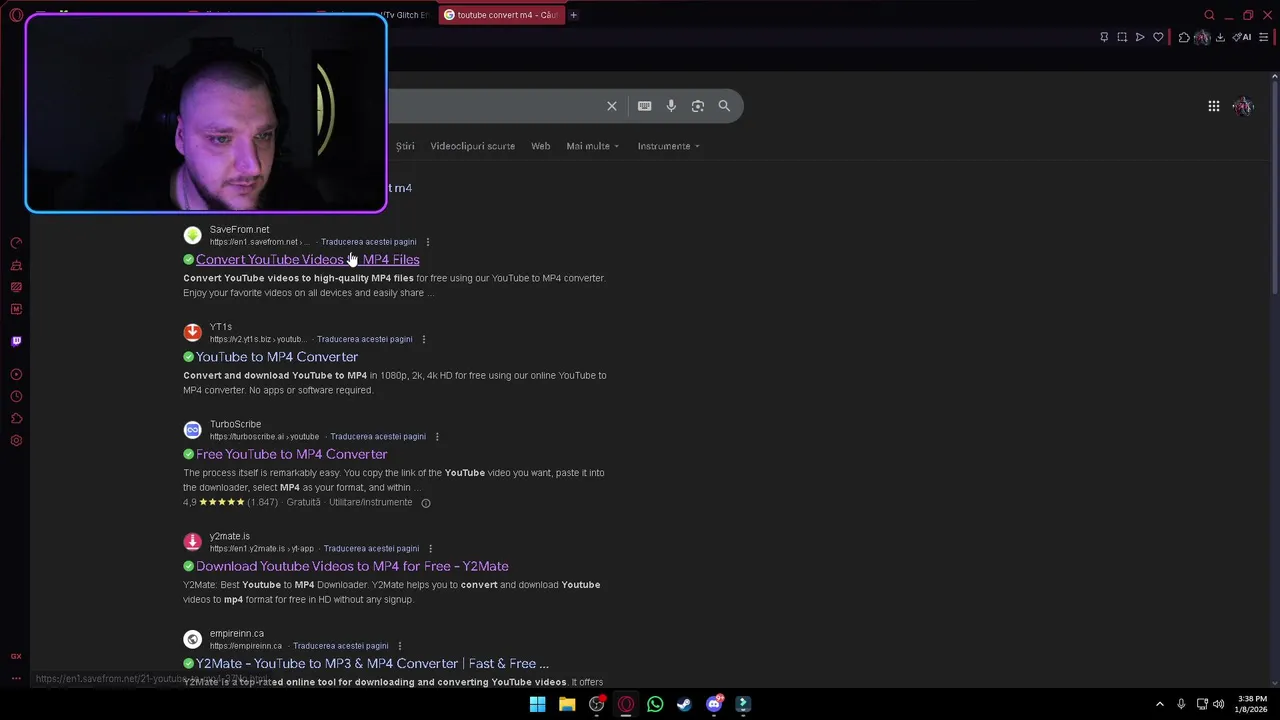Image resolution: width=1280 pixels, height=720 pixels.
Task: Open Google account avatar
Action: tap(1244, 106)
